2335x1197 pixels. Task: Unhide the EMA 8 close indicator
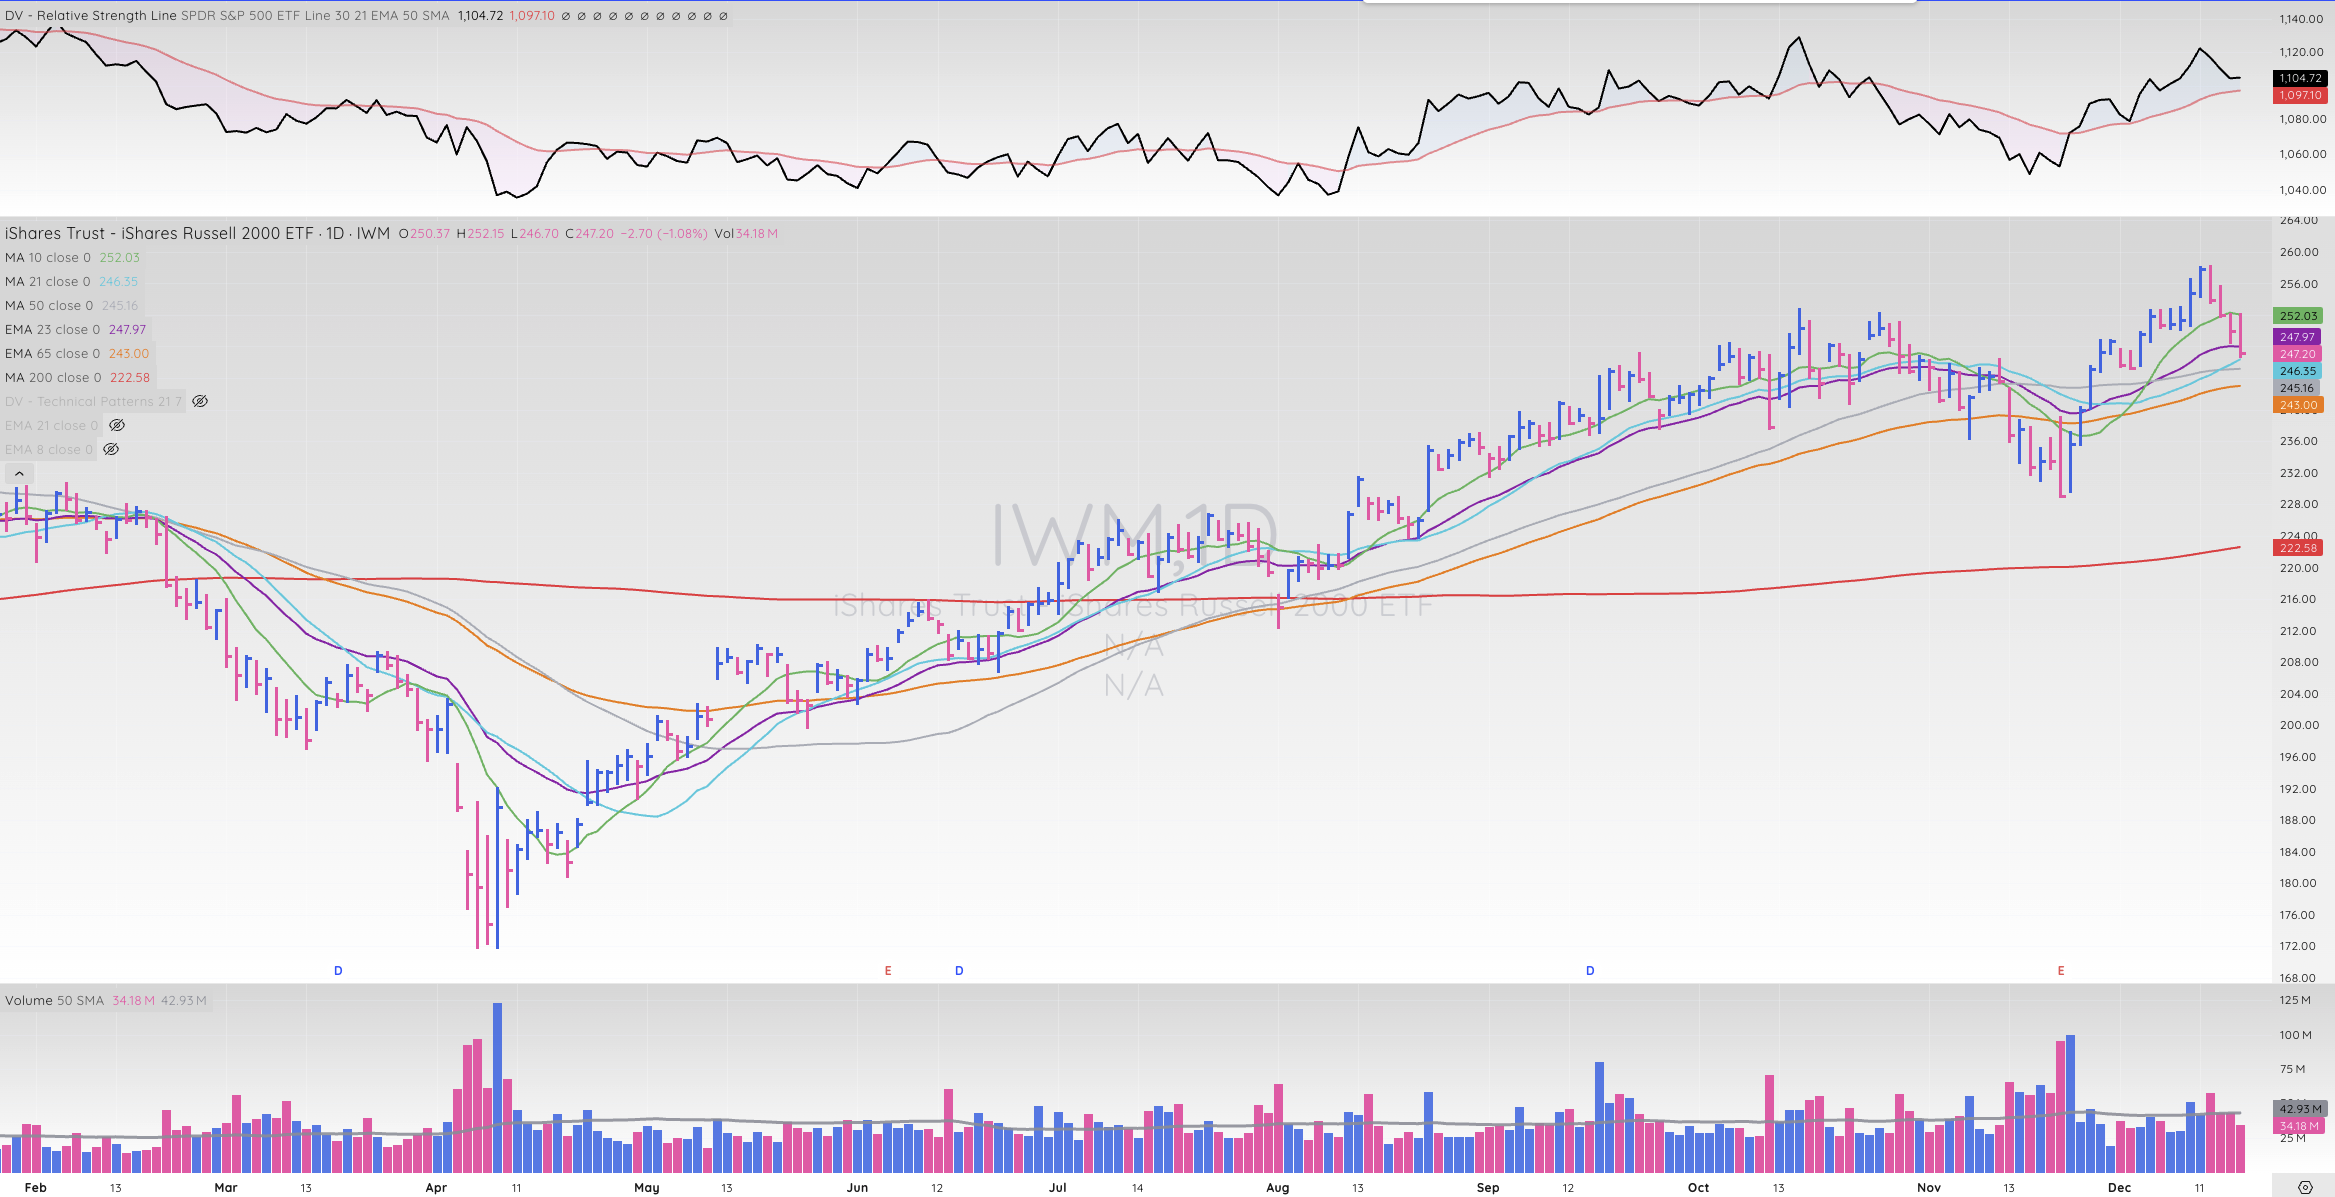tap(111, 449)
